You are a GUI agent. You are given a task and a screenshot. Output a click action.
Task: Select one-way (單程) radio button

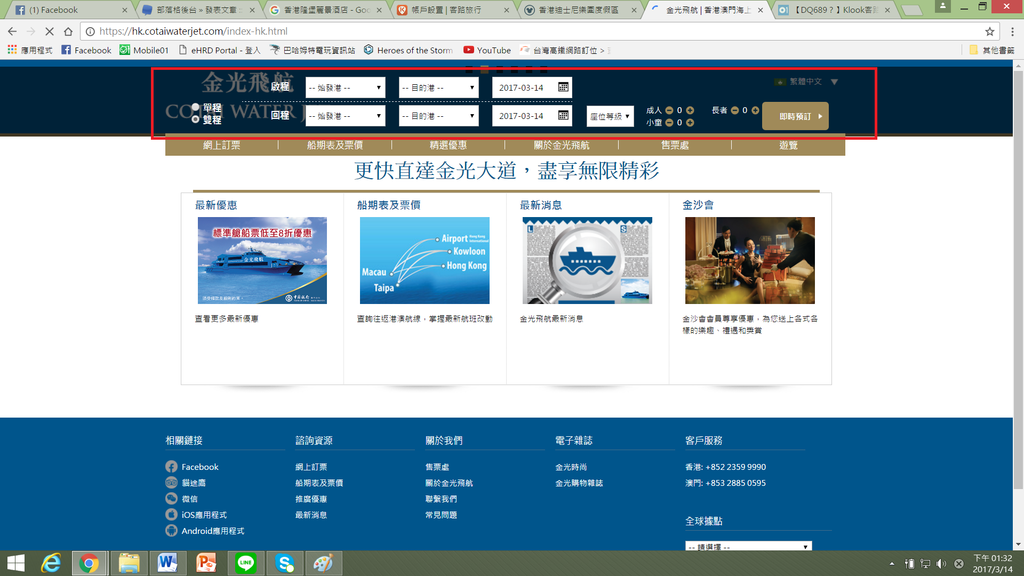click(x=195, y=108)
